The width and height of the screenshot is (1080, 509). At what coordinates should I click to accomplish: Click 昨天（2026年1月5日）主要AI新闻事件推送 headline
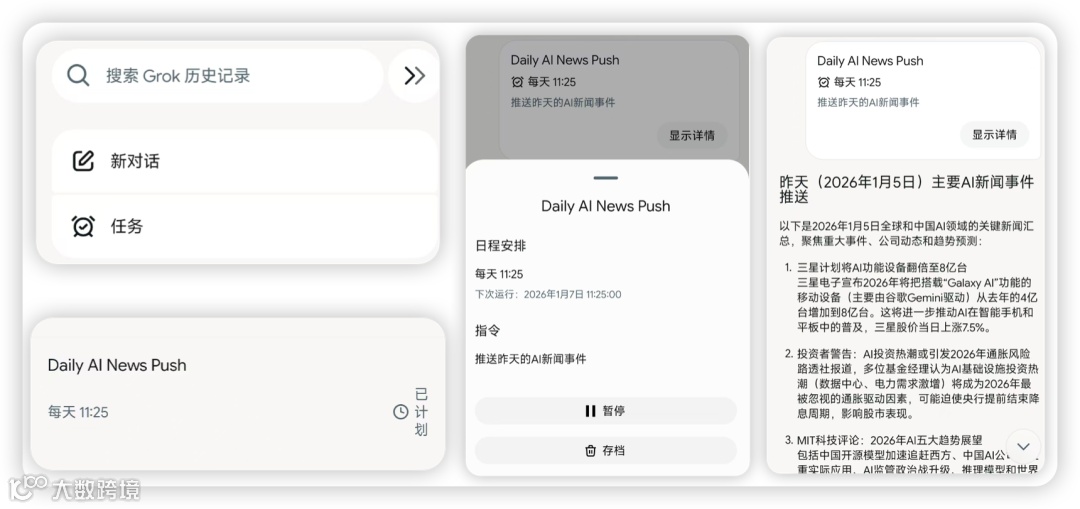coord(906,189)
